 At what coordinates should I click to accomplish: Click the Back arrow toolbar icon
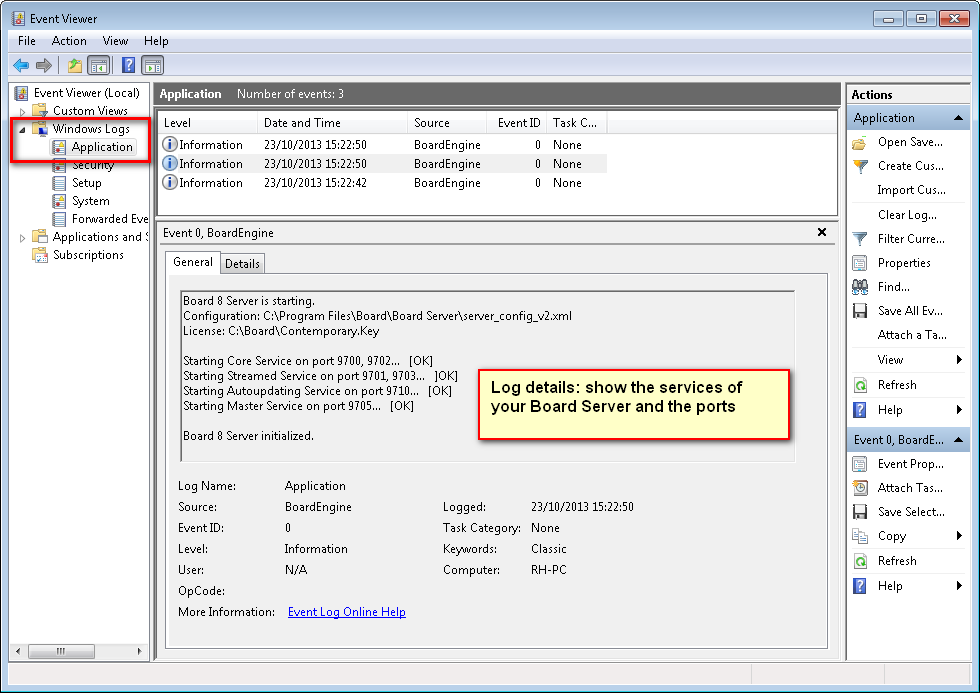pyautogui.click(x=21, y=65)
